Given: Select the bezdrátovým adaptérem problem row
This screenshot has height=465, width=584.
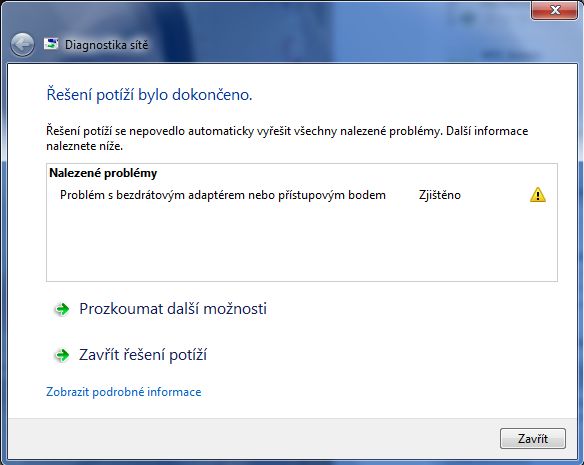Looking at the screenshot, I should pyautogui.click(x=302, y=195).
